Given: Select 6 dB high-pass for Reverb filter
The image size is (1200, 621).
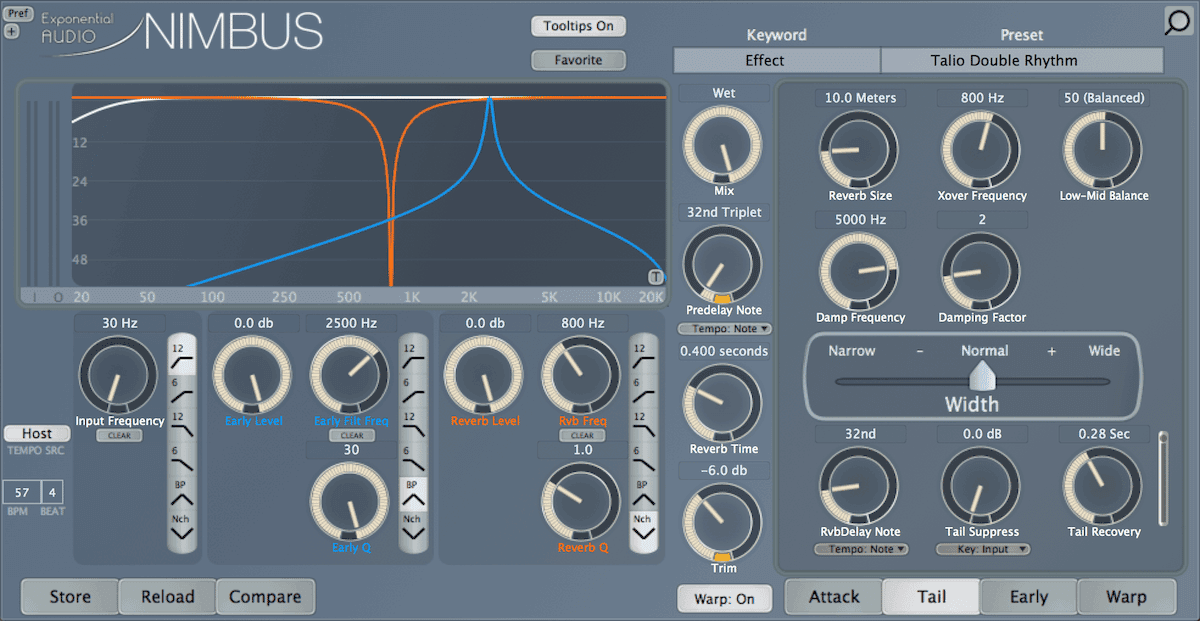Looking at the screenshot, I should click(642, 389).
